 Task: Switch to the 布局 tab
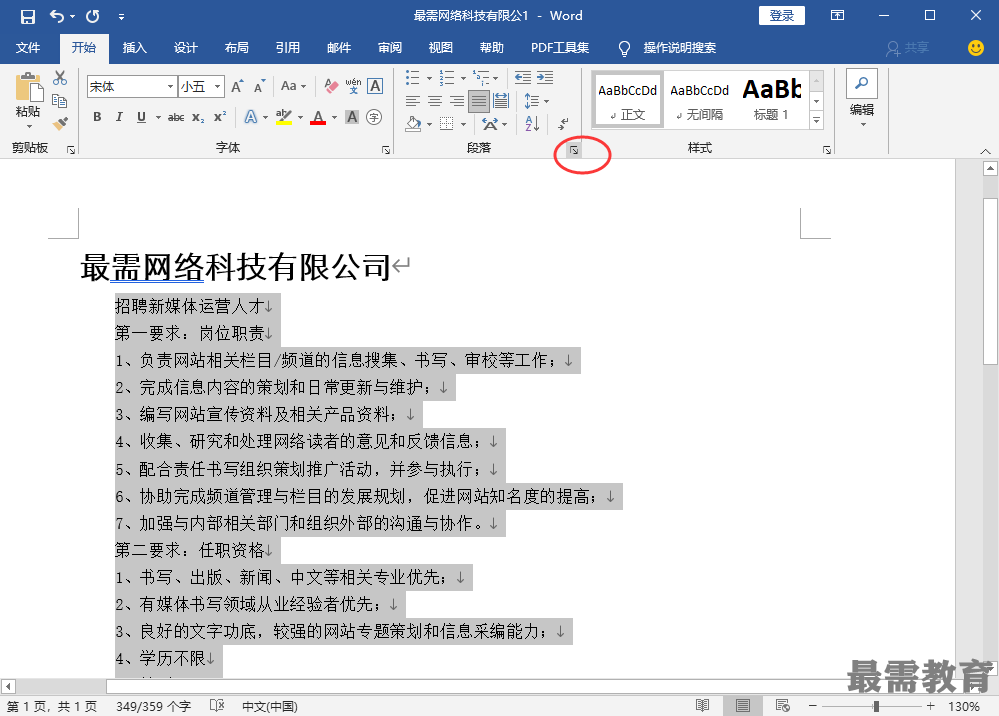236,48
